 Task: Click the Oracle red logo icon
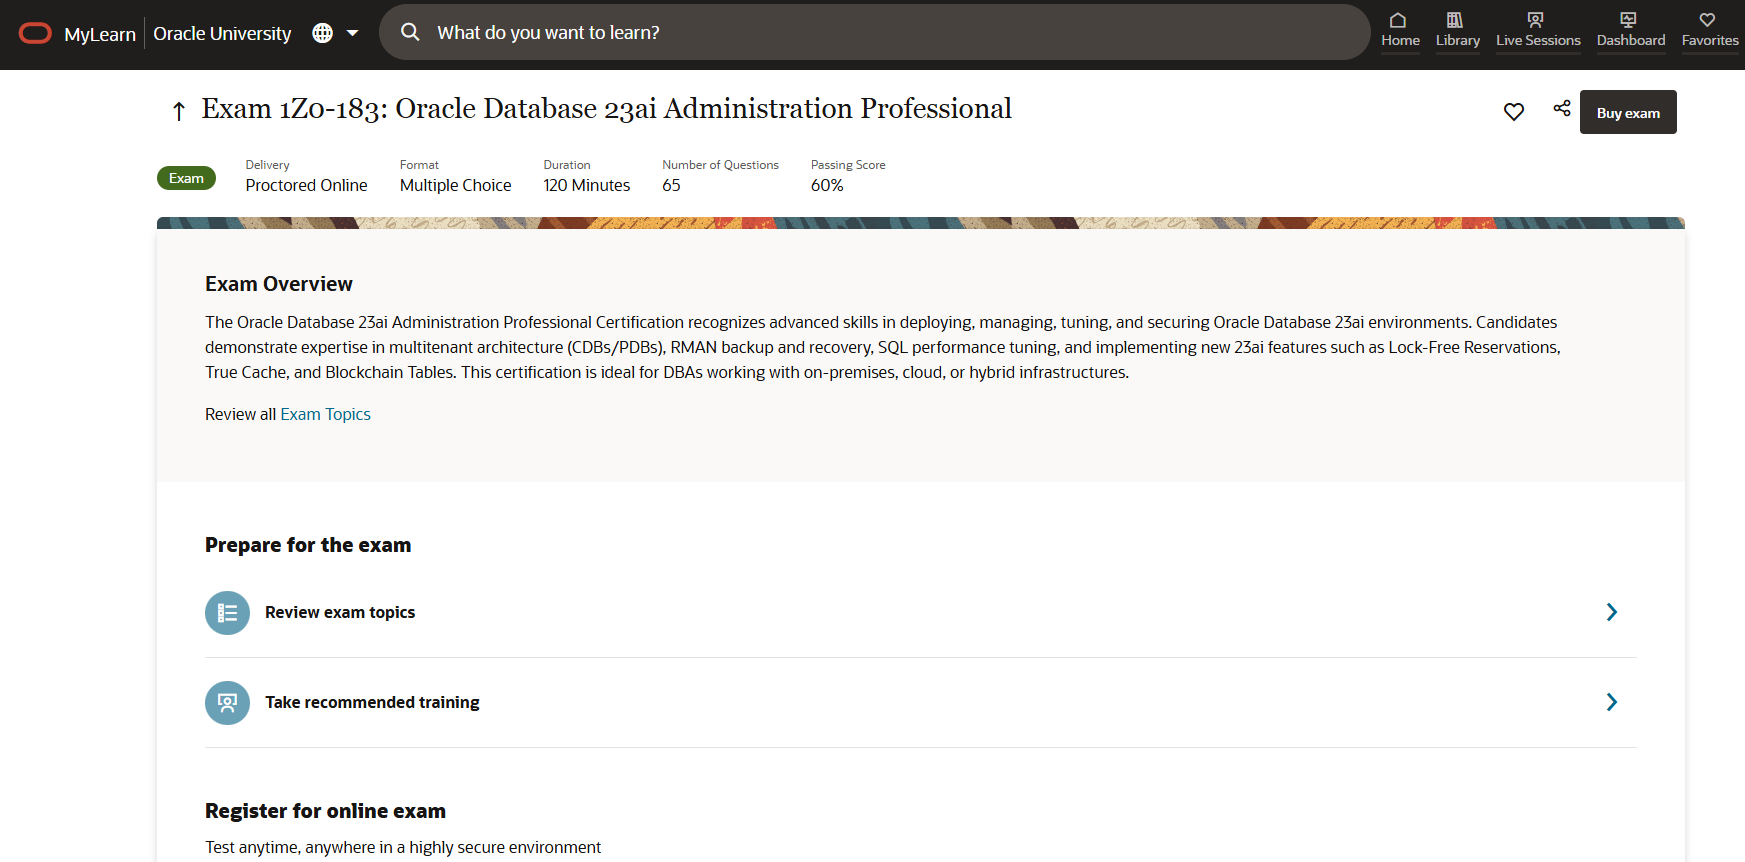(x=35, y=34)
